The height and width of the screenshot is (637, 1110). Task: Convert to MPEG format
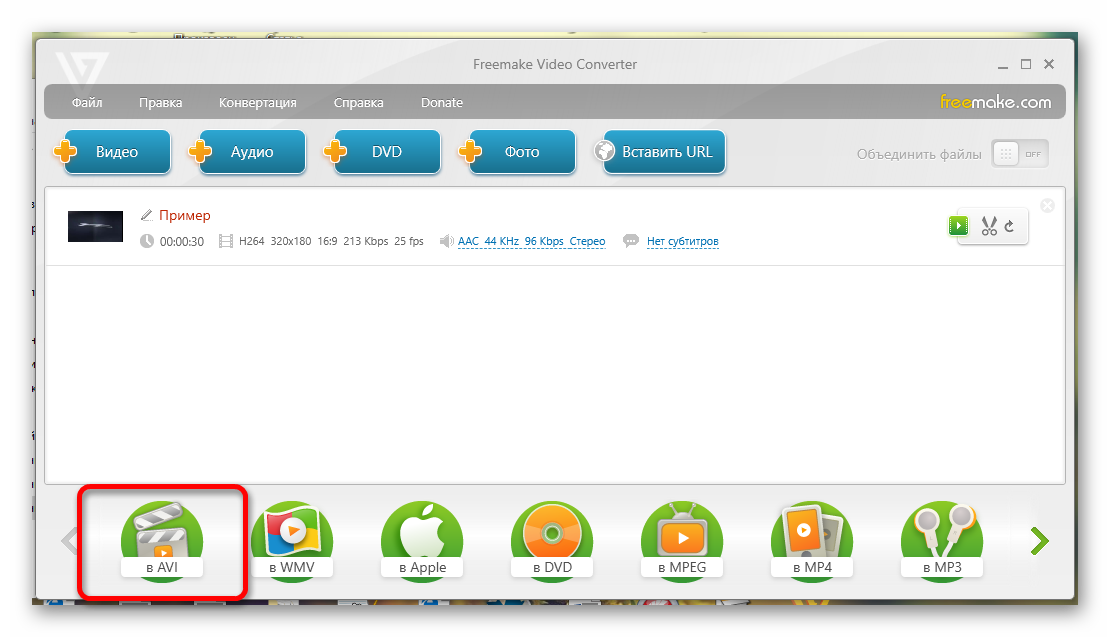tap(682, 541)
